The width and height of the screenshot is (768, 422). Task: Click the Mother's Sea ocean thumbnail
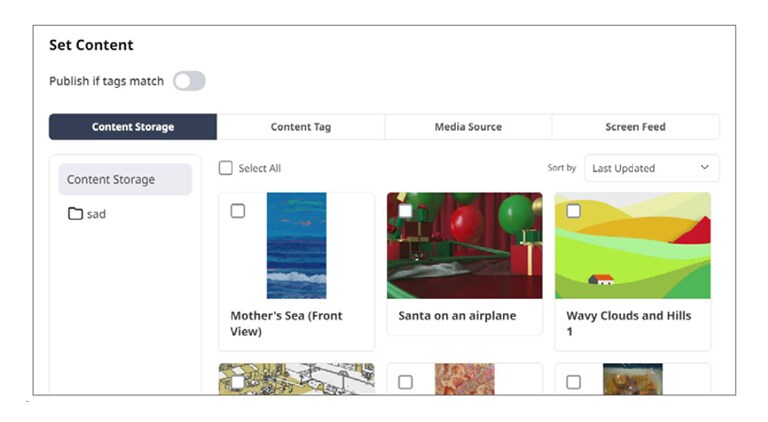click(297, 246)
